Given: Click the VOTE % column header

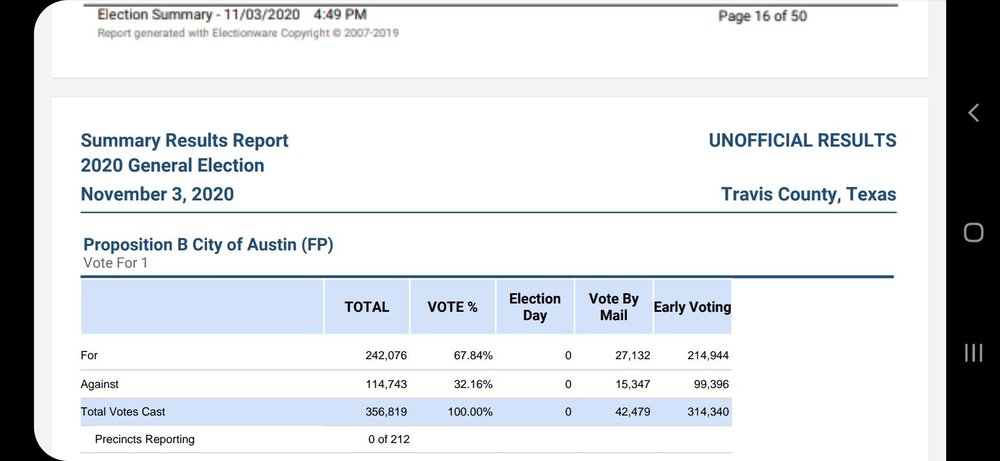Looking at the screenshot, I should [x=453, y=307].
